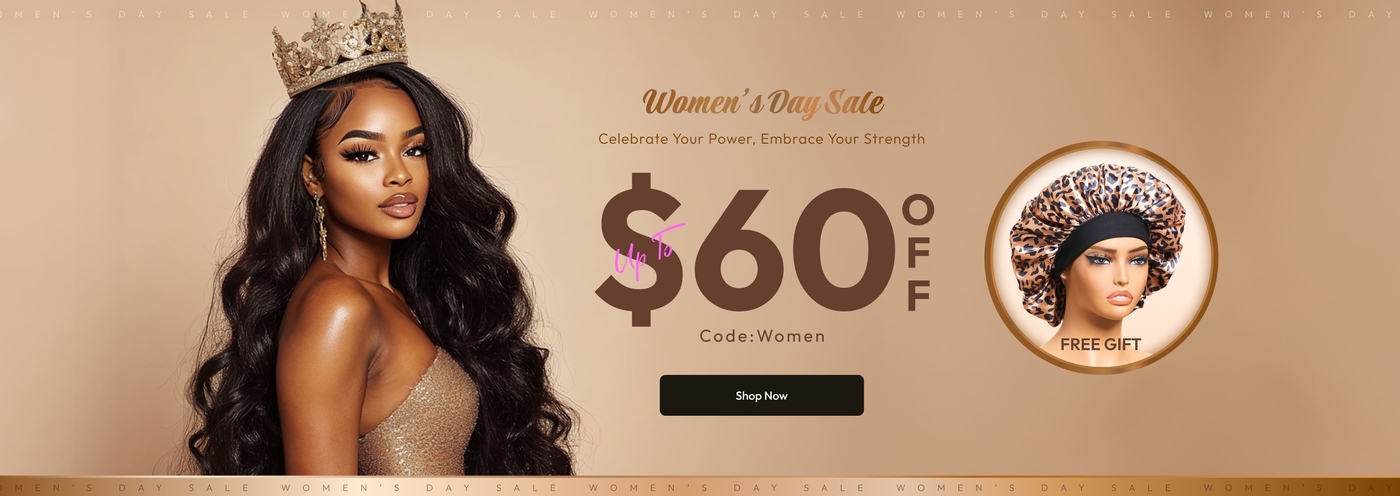Select the Women's Day Sale heading
The width and height of the screenshot is (1400, 496).
click(x=763, y=102)
